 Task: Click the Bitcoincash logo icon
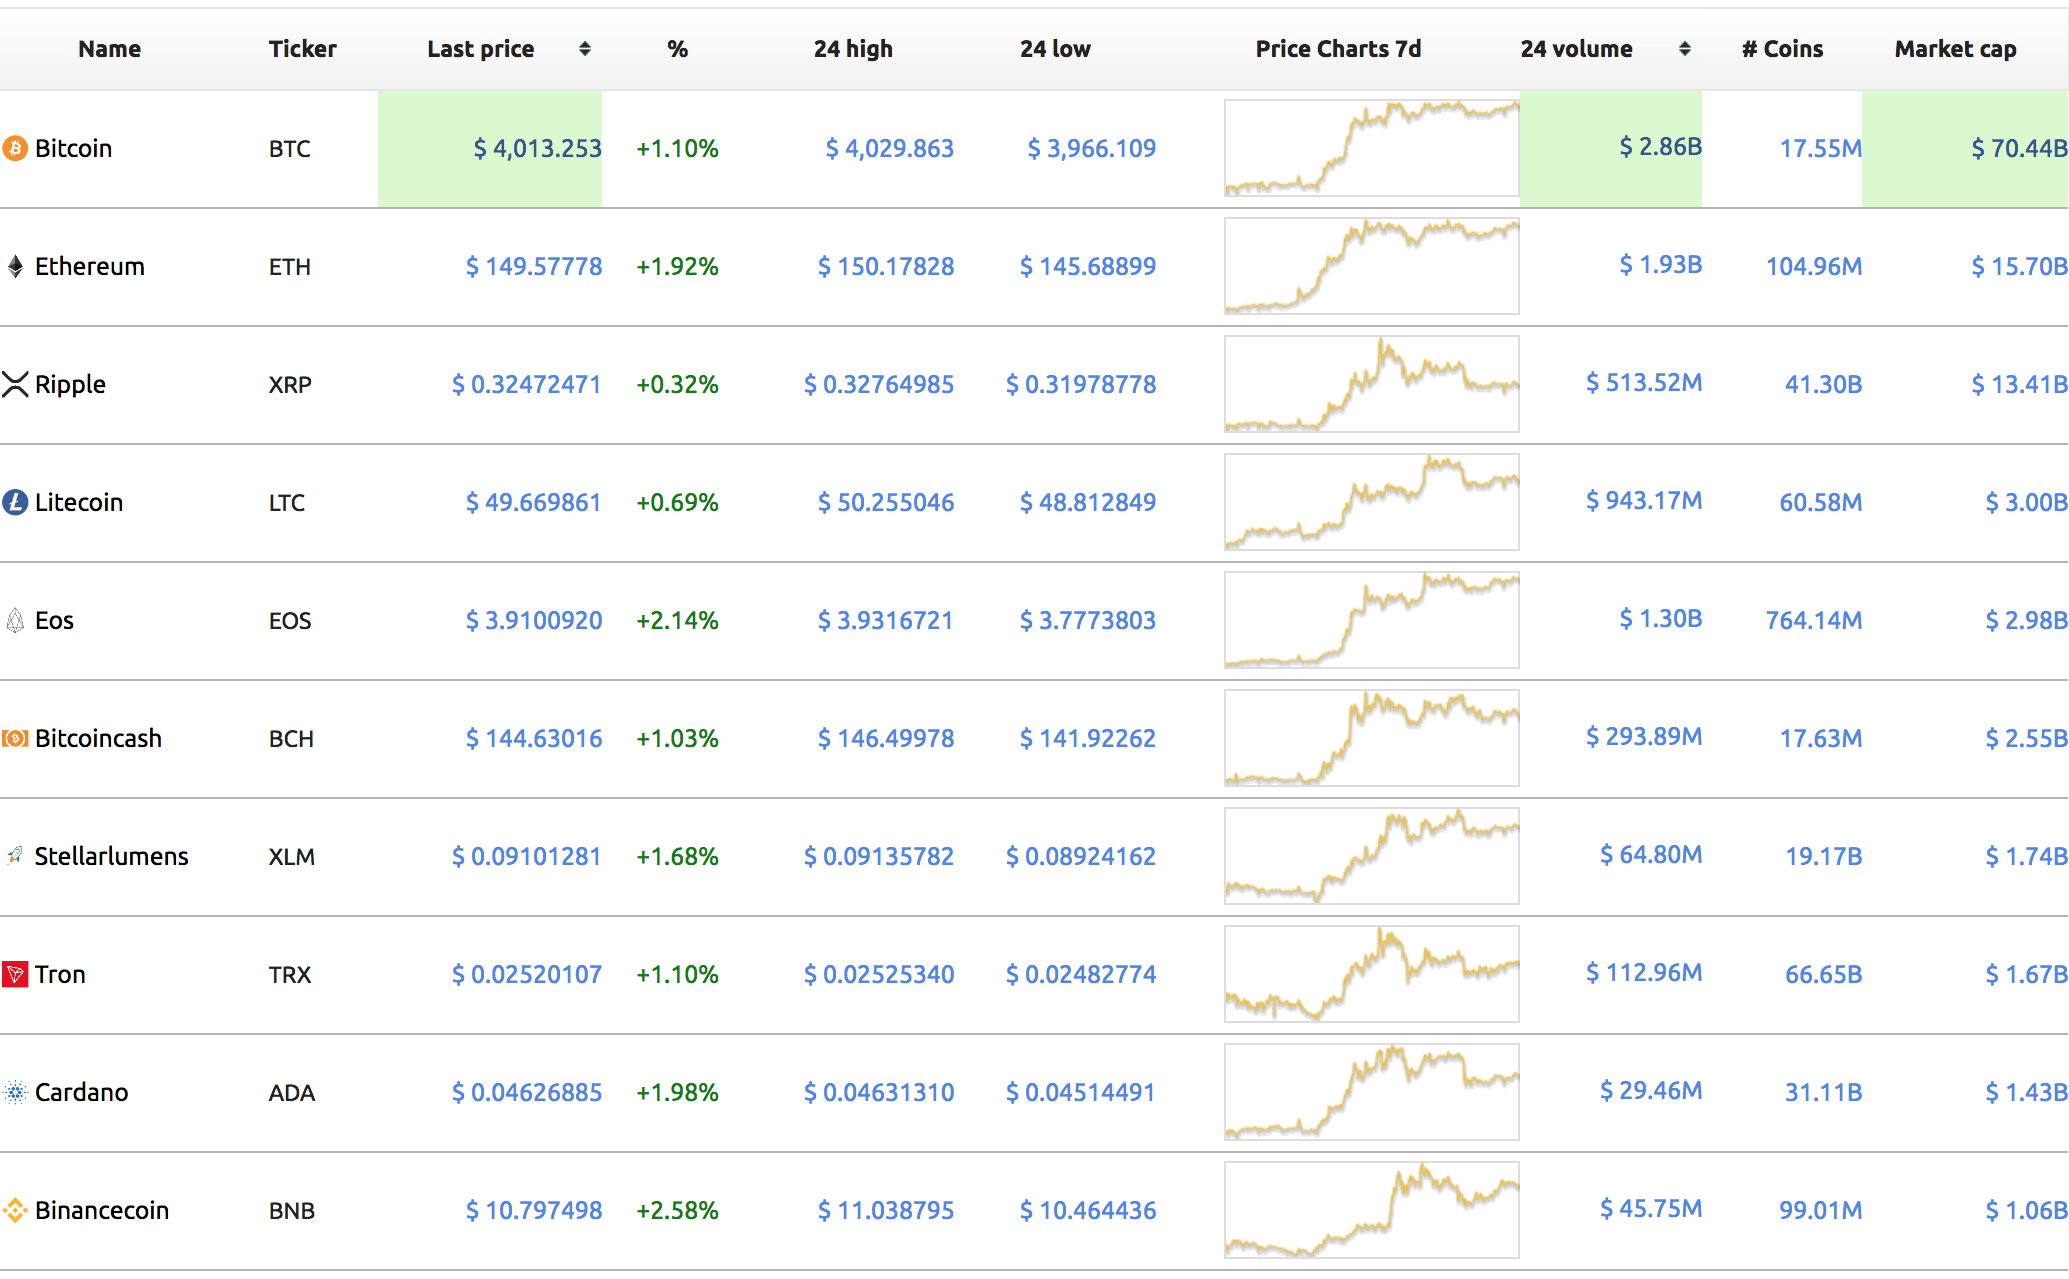click(x=15, y=739)
